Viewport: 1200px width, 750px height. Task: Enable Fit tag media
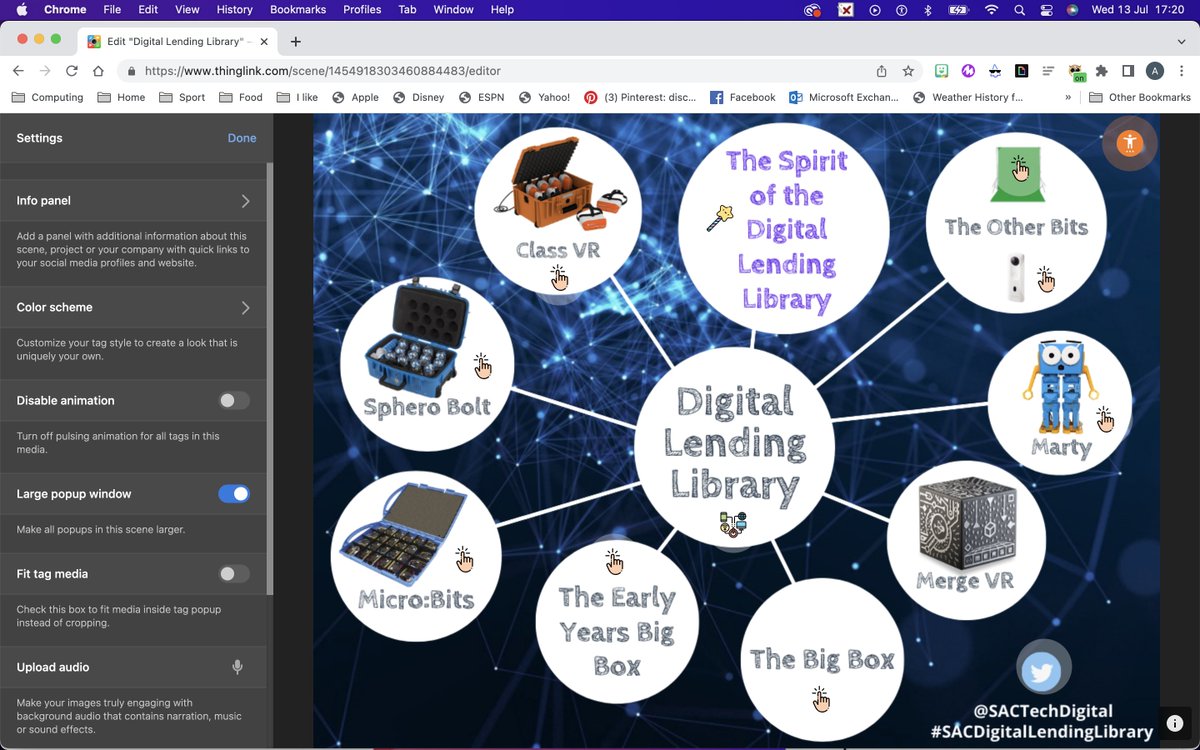[233, 573]
